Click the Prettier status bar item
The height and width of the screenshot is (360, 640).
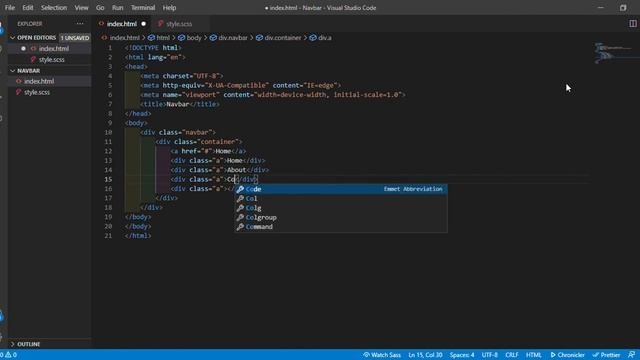point(606,355)
